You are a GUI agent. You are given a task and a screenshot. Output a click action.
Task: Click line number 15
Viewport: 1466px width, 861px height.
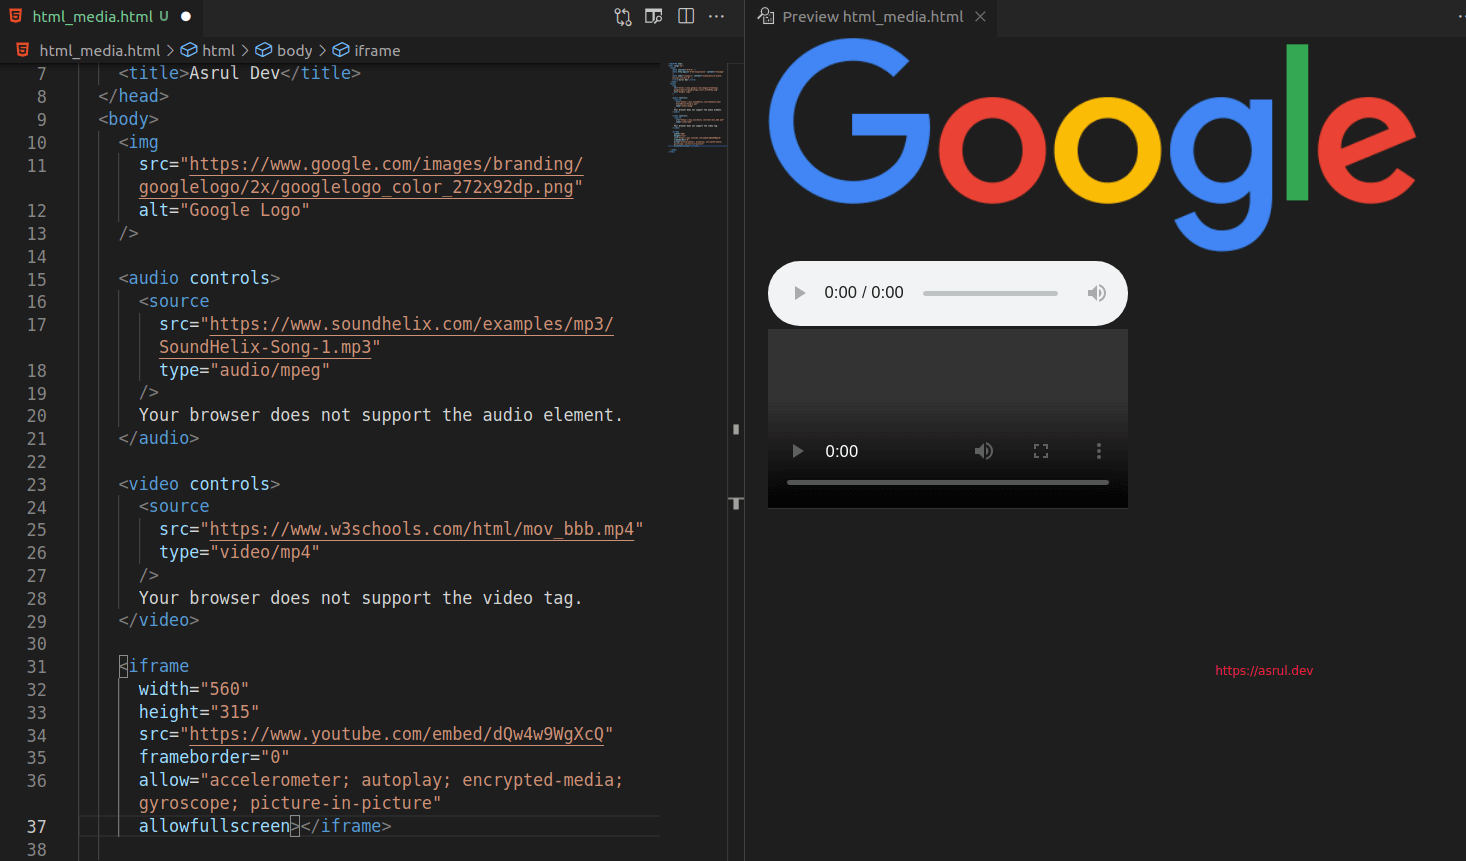[37, 279]
